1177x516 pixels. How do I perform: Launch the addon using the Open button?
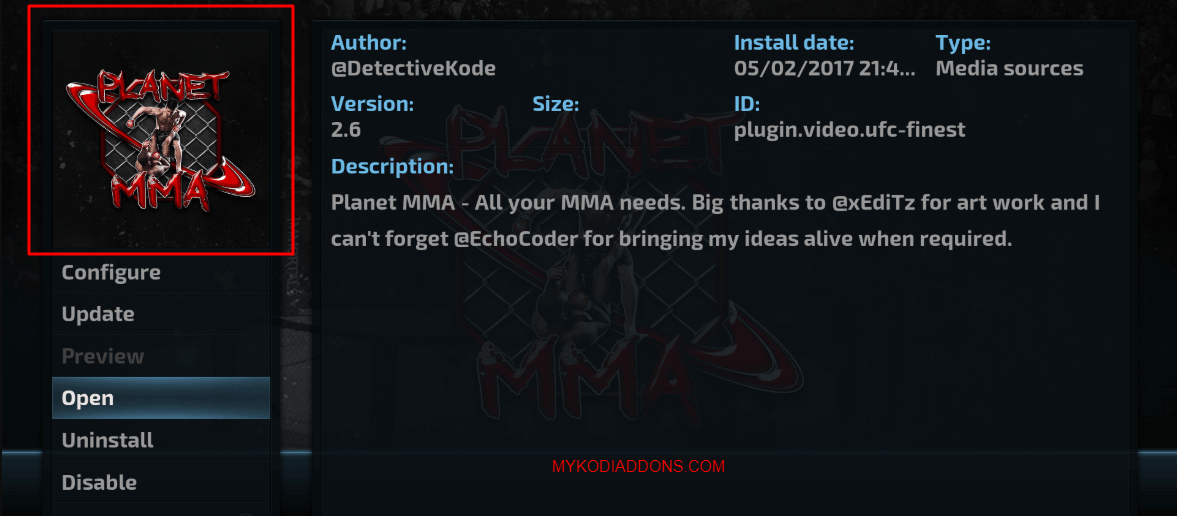point(161,398)
